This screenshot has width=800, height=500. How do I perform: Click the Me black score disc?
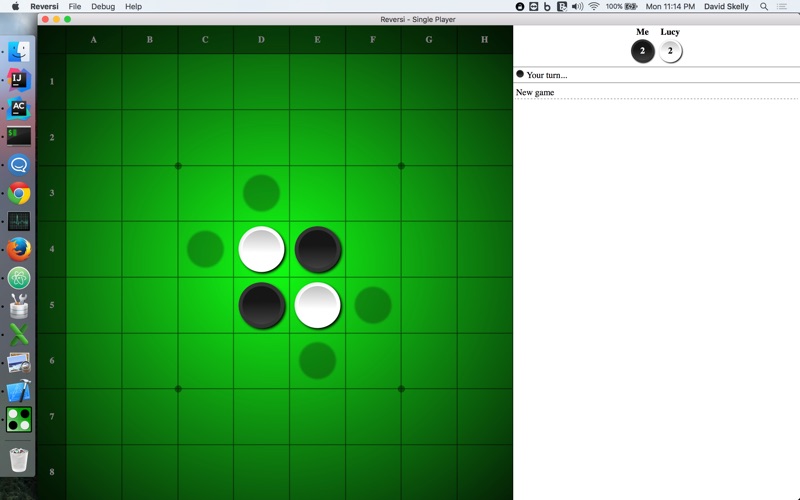pos(642,51)
